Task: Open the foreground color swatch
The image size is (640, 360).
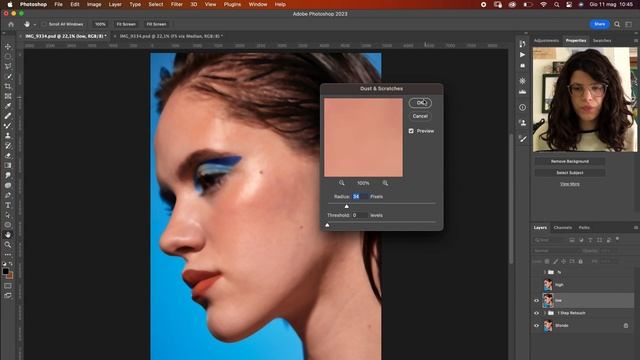Action: coord(6,271)
